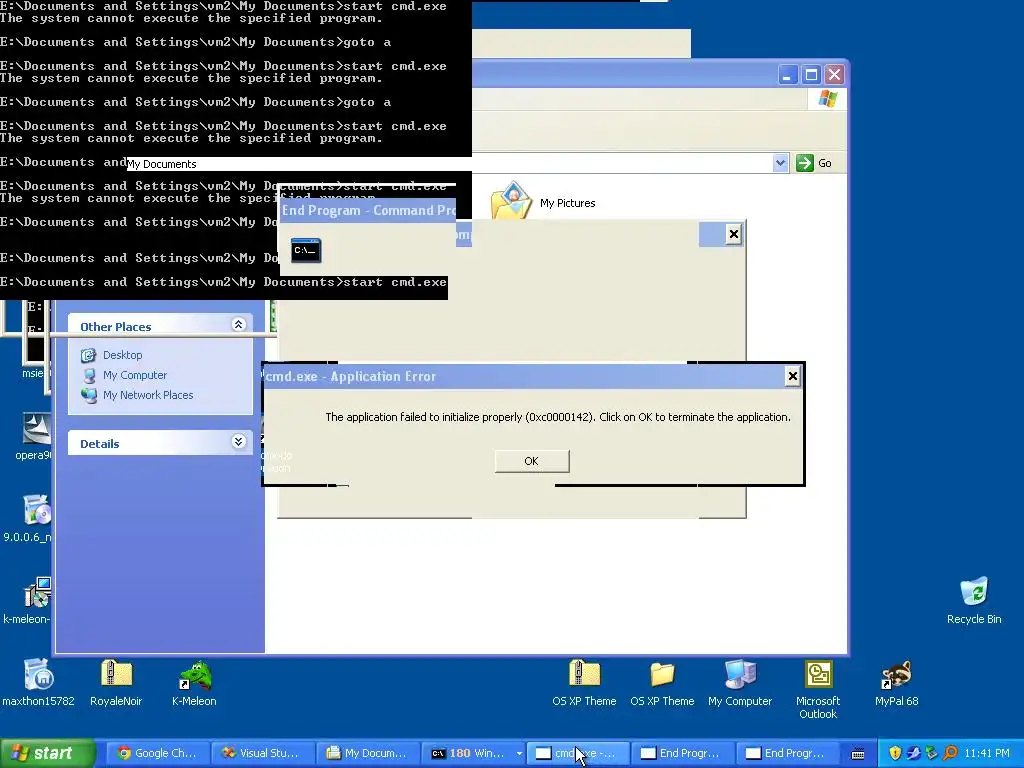Expand the grouped command prompt taskbar dropdown arrow
Screen dimensions: 1024x768
click(x=519, y=754)
